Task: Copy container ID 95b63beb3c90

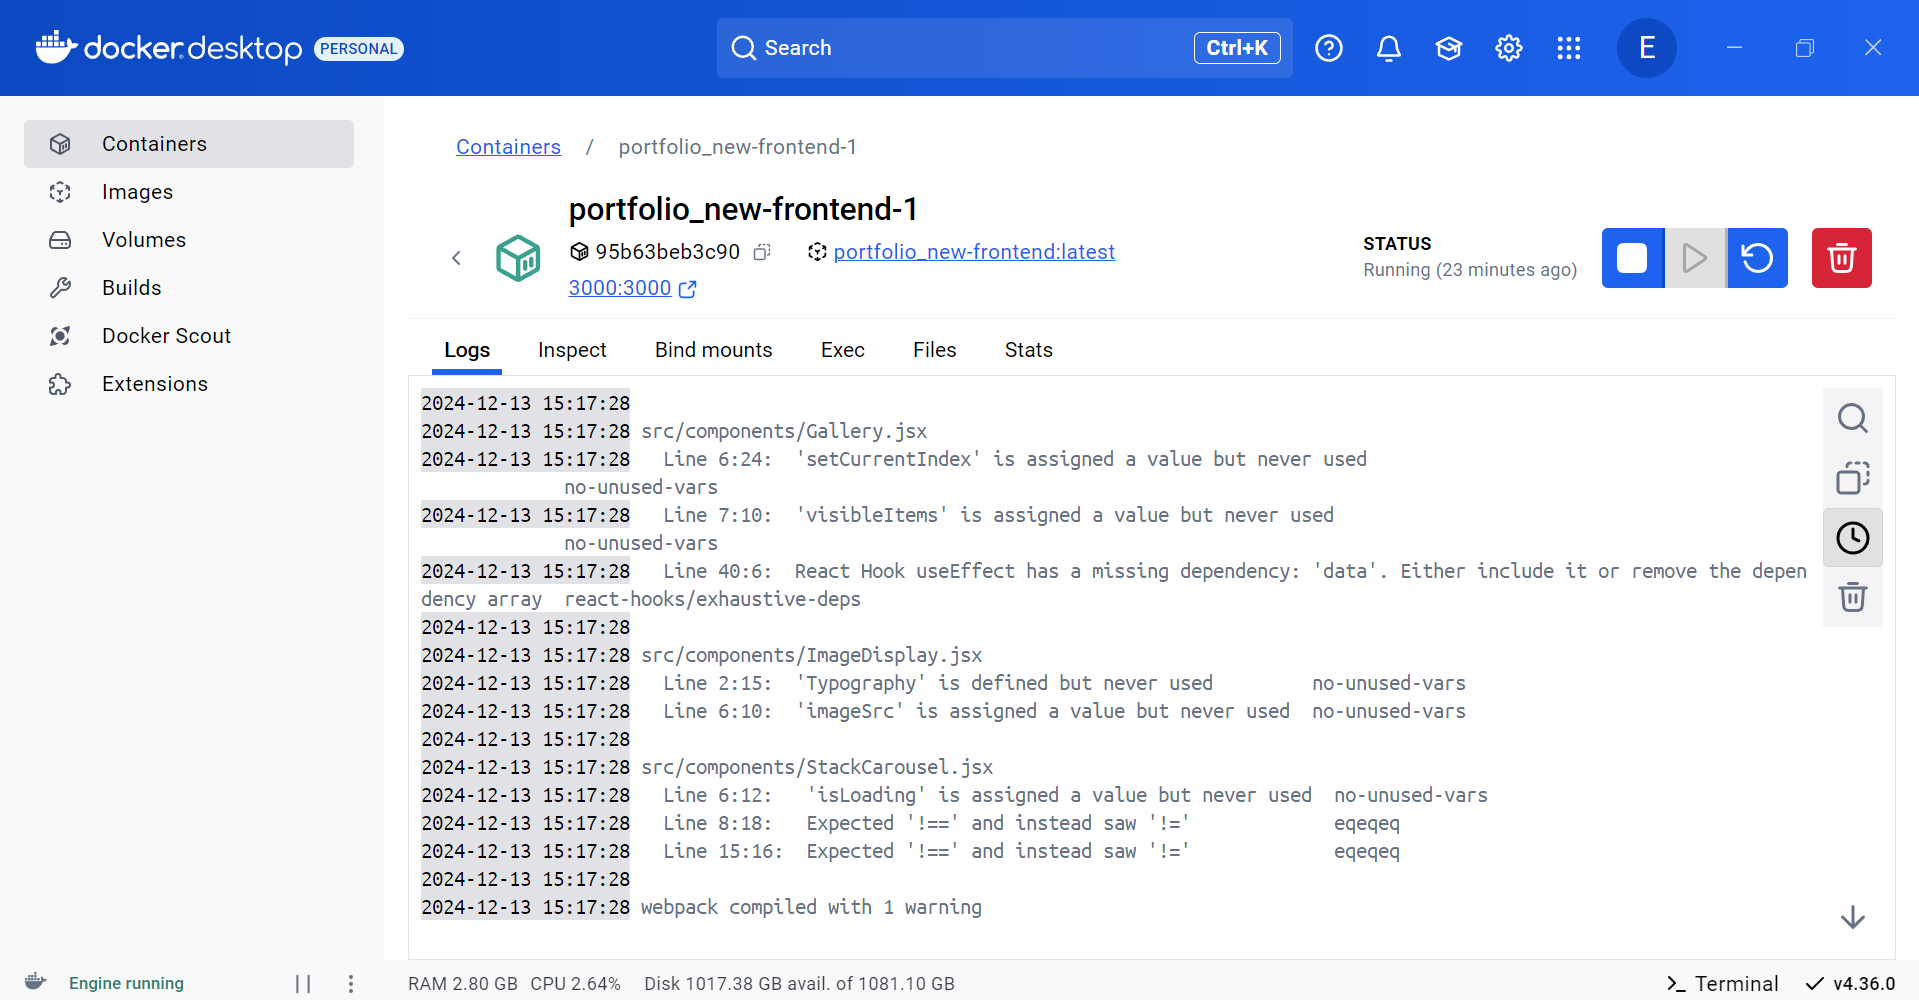Action: tap(762, 252)
